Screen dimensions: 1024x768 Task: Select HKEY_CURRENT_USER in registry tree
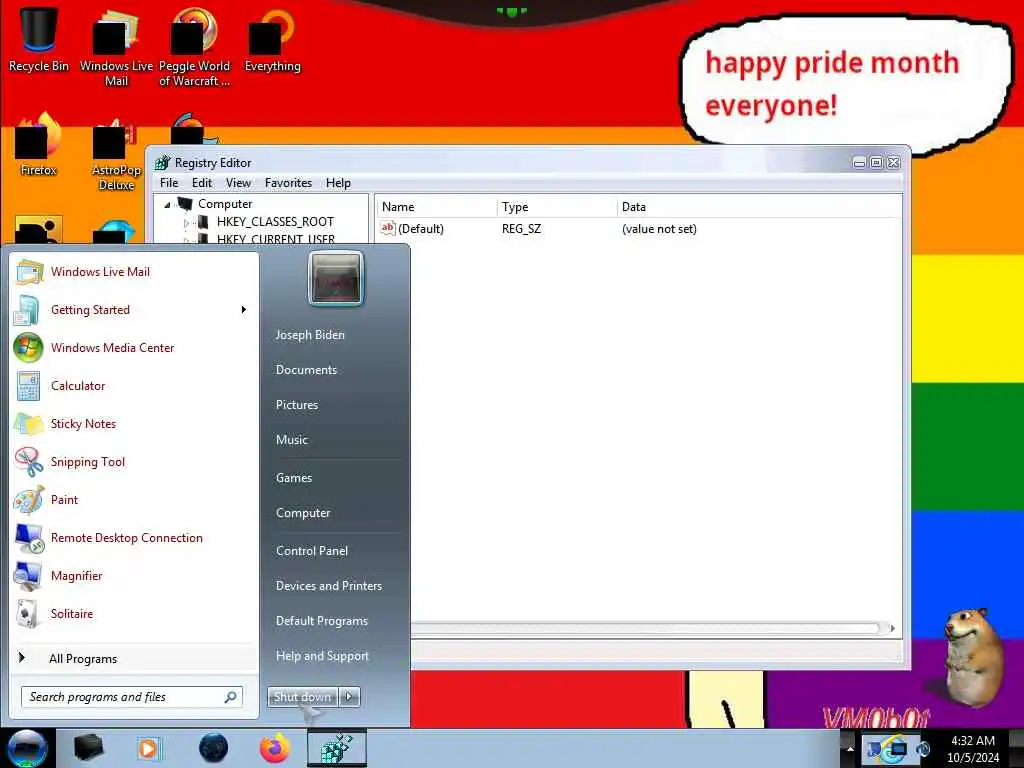point(276,238)
